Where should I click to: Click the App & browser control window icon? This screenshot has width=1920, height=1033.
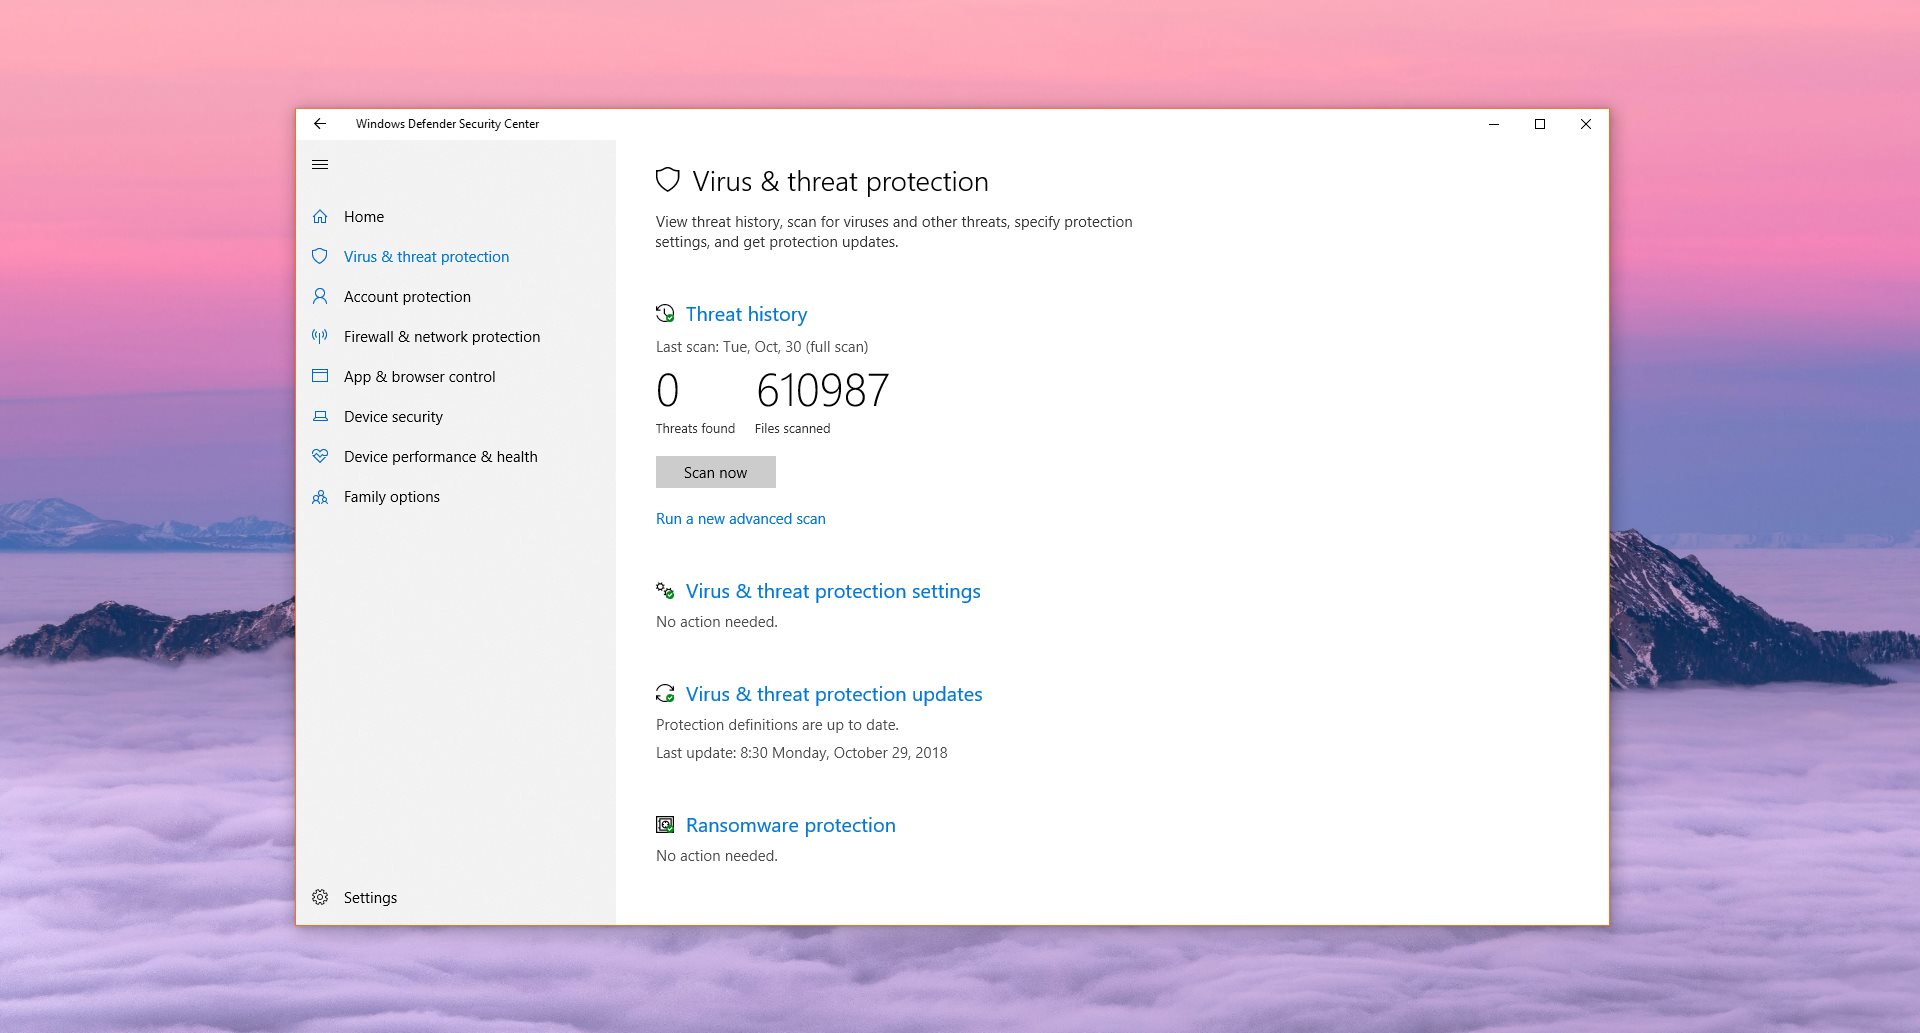320,377
